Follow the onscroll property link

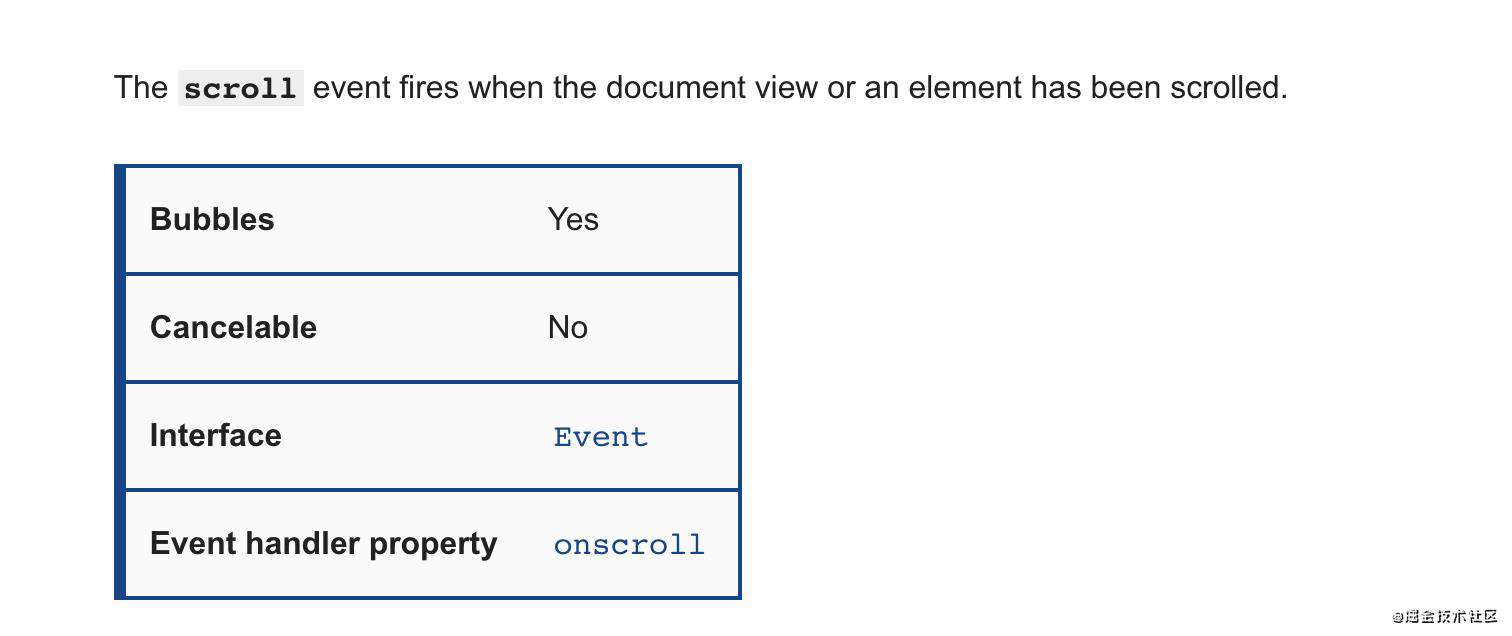[x=629, y=545]
